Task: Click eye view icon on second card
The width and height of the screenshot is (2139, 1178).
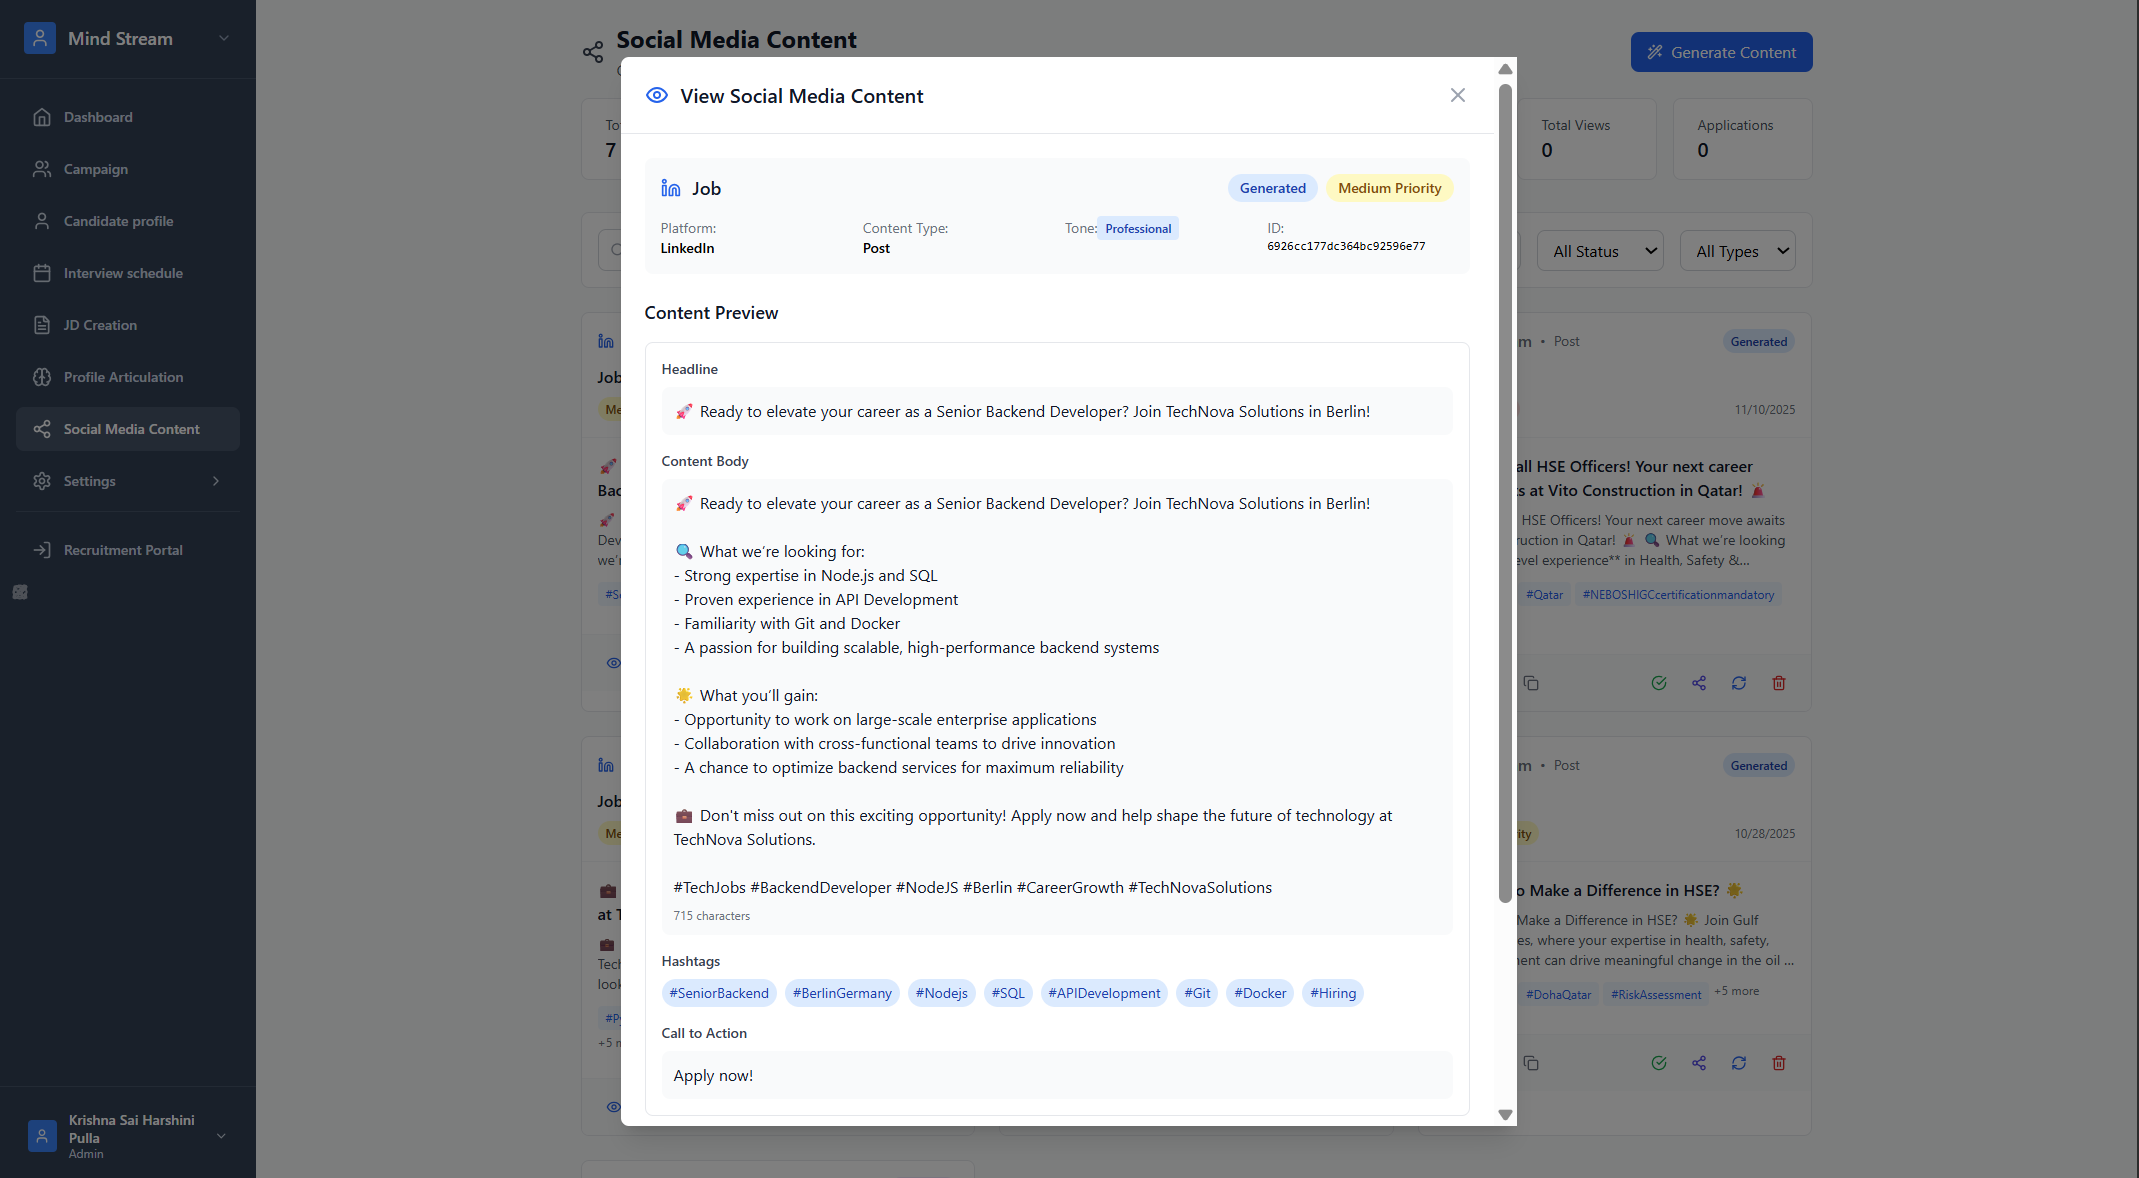Action: (613, 1107)
